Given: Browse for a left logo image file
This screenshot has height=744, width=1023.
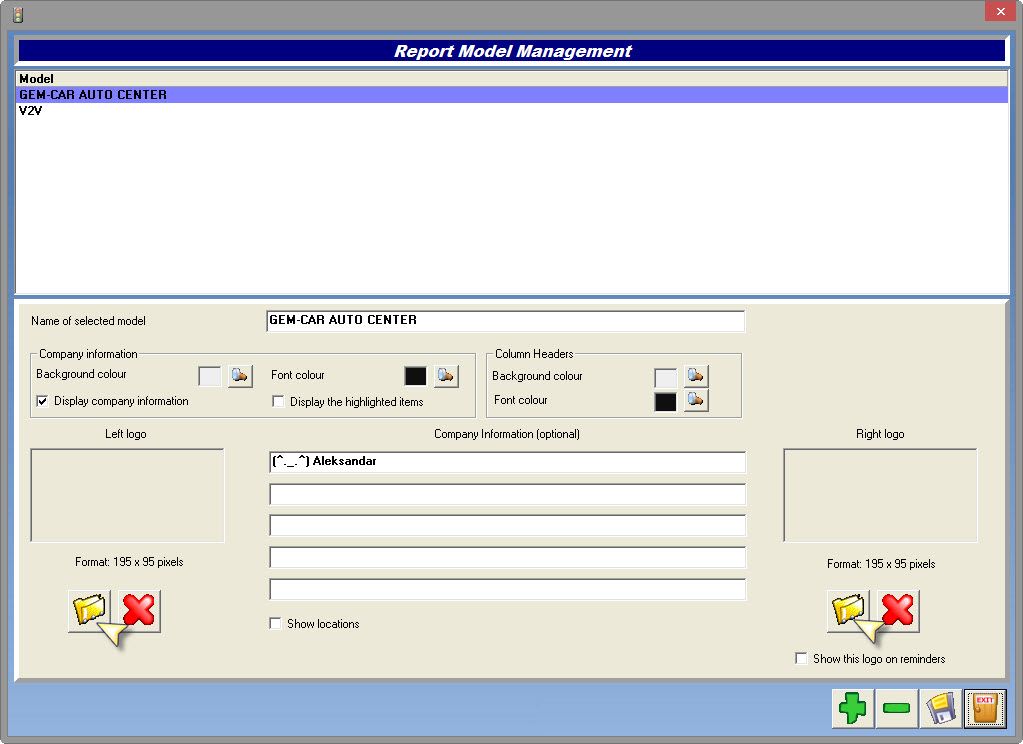Looking at the screenshot, I should point(89,611).
